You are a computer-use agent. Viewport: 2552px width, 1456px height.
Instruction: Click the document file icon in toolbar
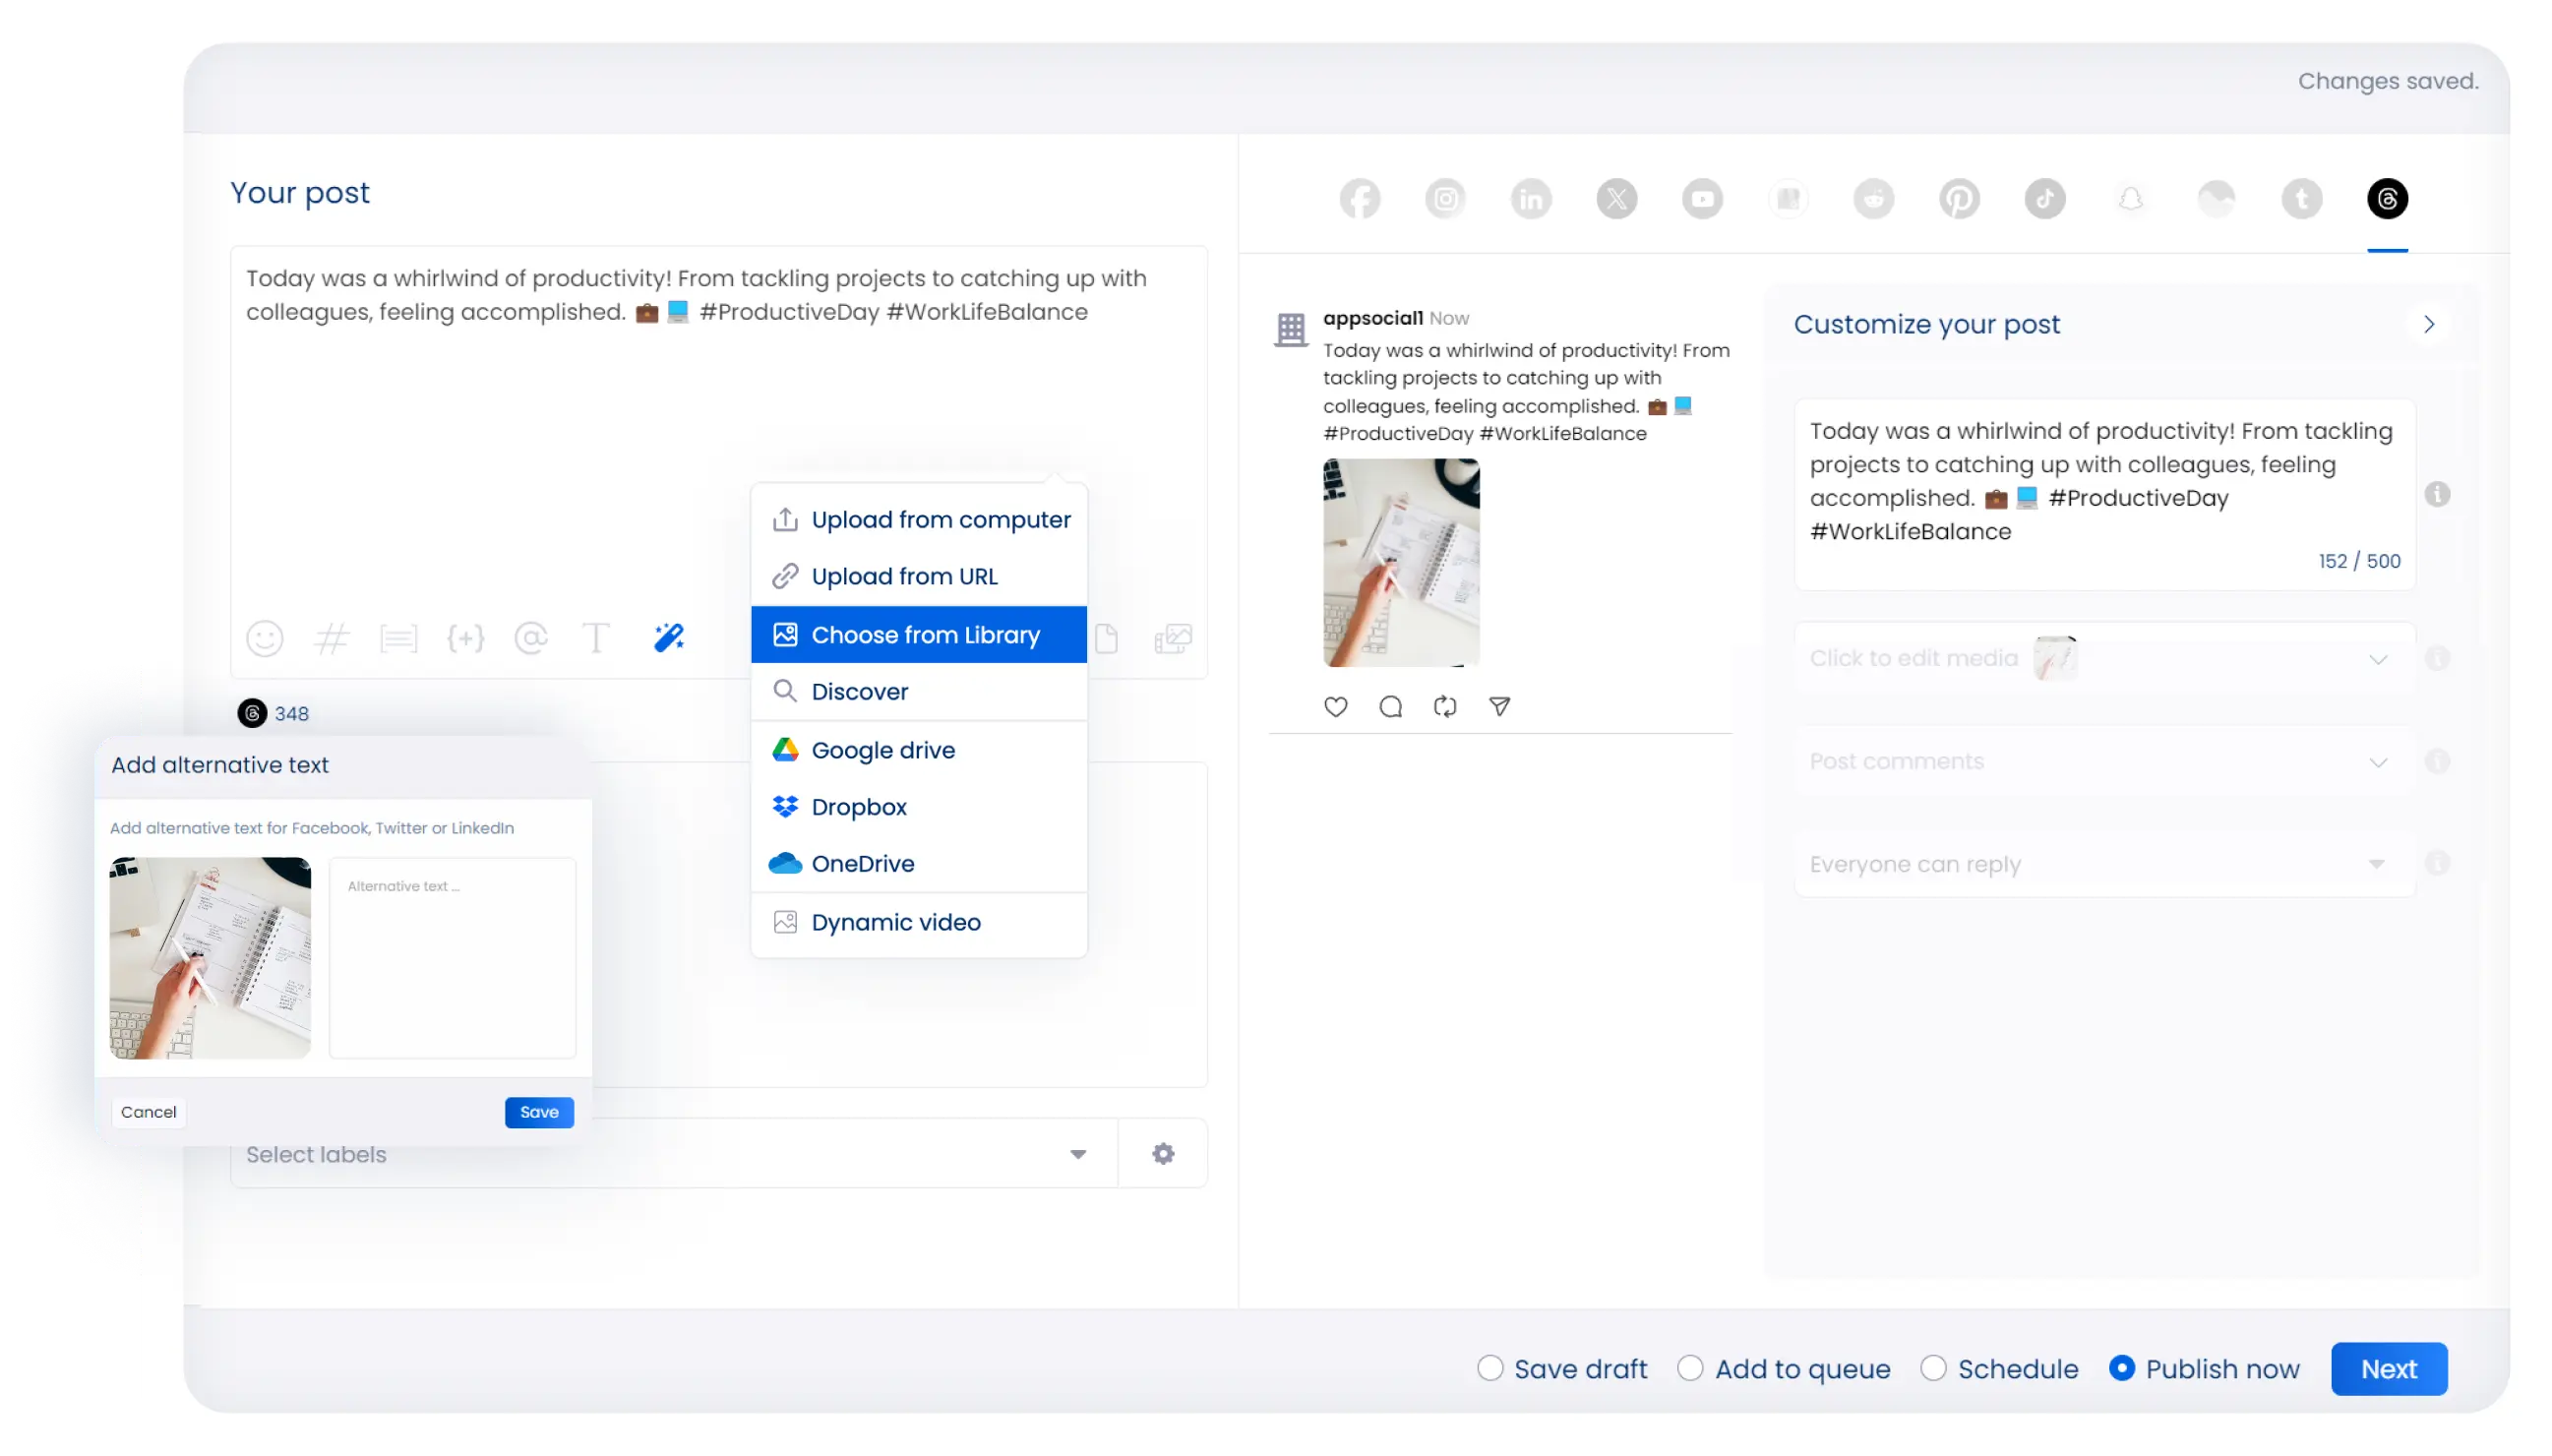tap(1106, 638)
